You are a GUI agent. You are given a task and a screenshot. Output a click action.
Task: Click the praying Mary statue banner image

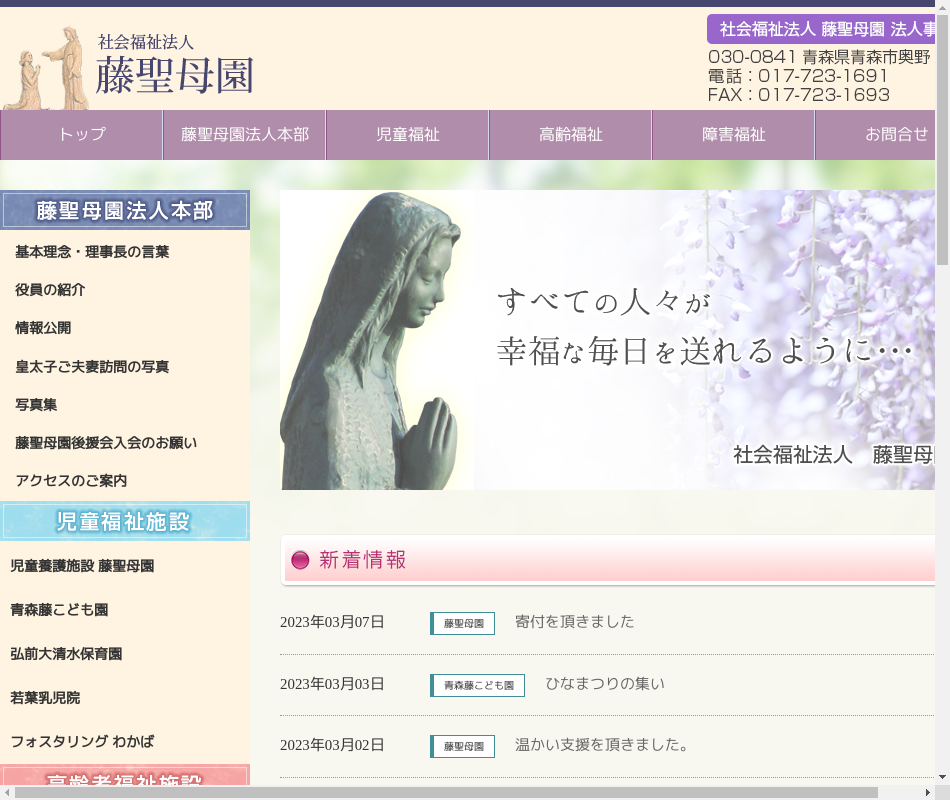[607, 340]
